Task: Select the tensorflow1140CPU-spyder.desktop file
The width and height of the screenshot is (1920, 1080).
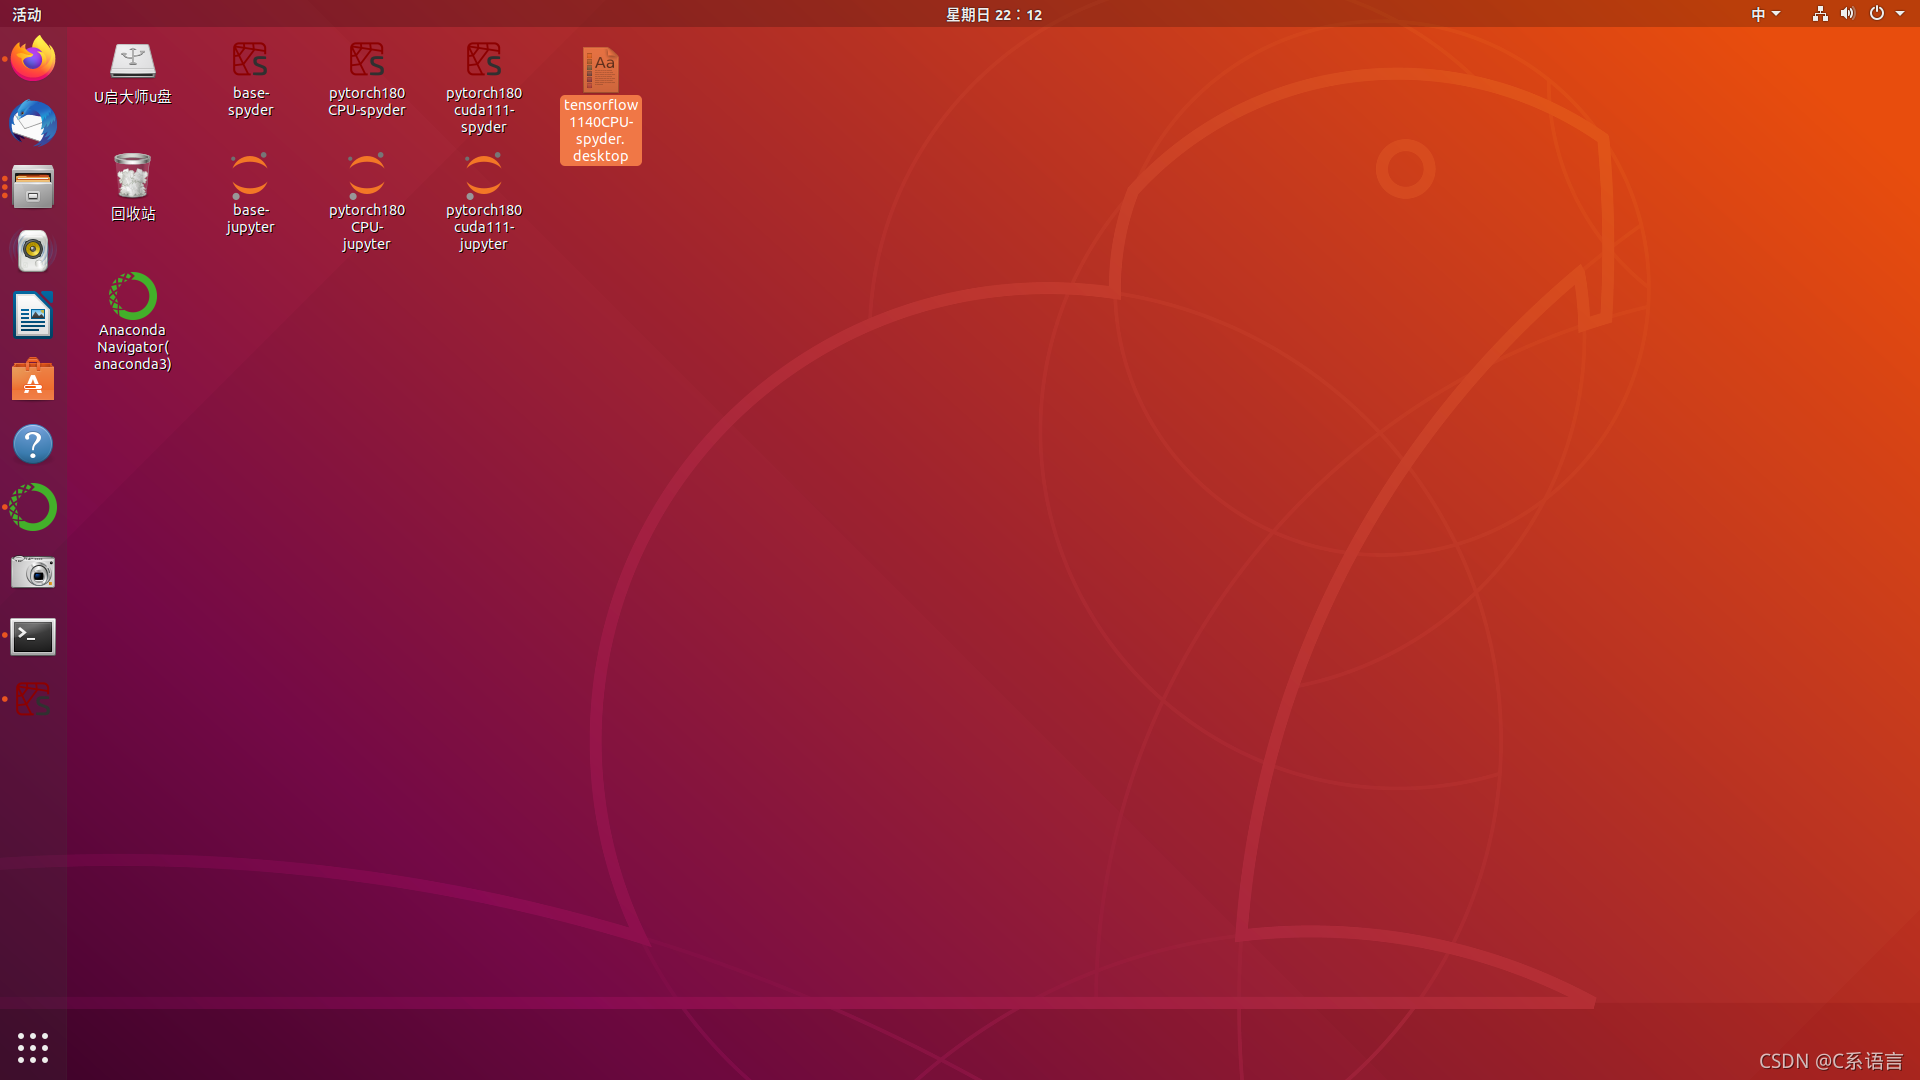Action: [601, 105]
